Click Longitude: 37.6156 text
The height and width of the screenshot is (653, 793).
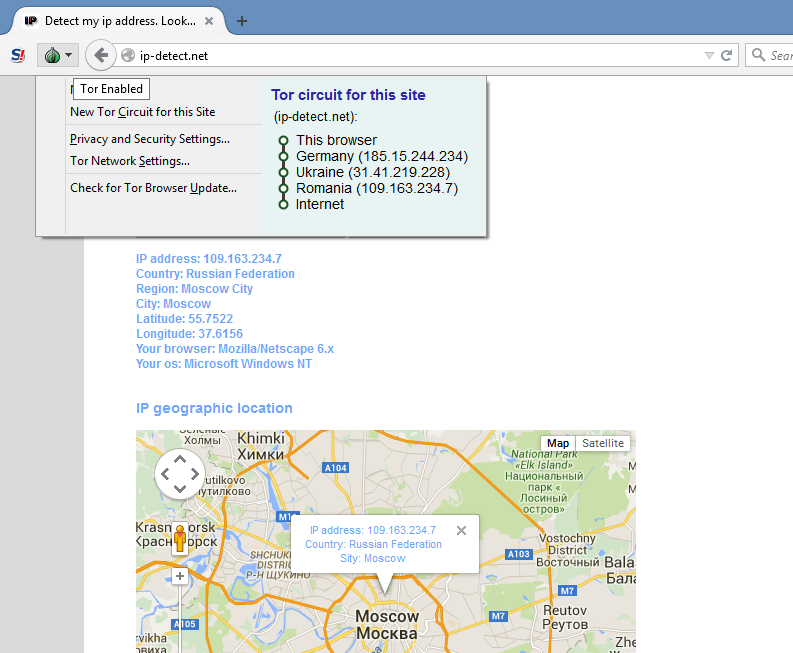[189, 334]
